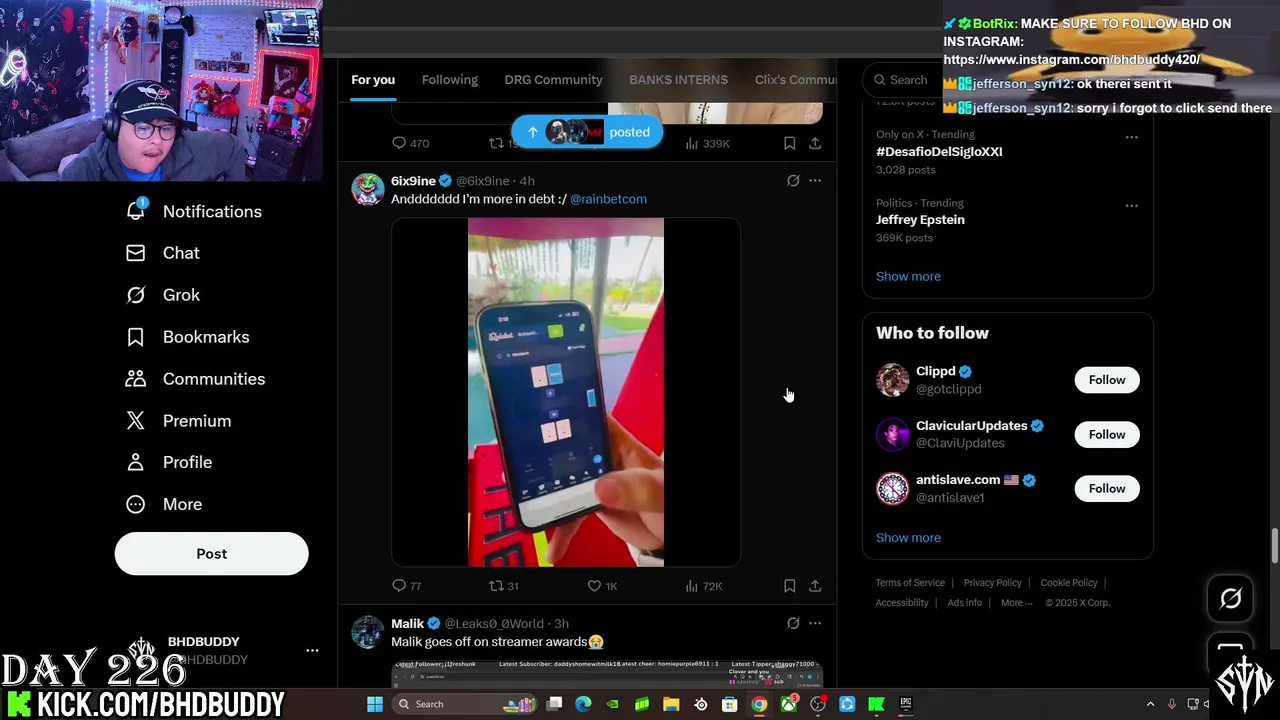Image resolution: width=1280 pixels, height=720 pixels.
Task: Open #DesafioDelSigloXXI trending topic
Action: click(x=939, y=152)
